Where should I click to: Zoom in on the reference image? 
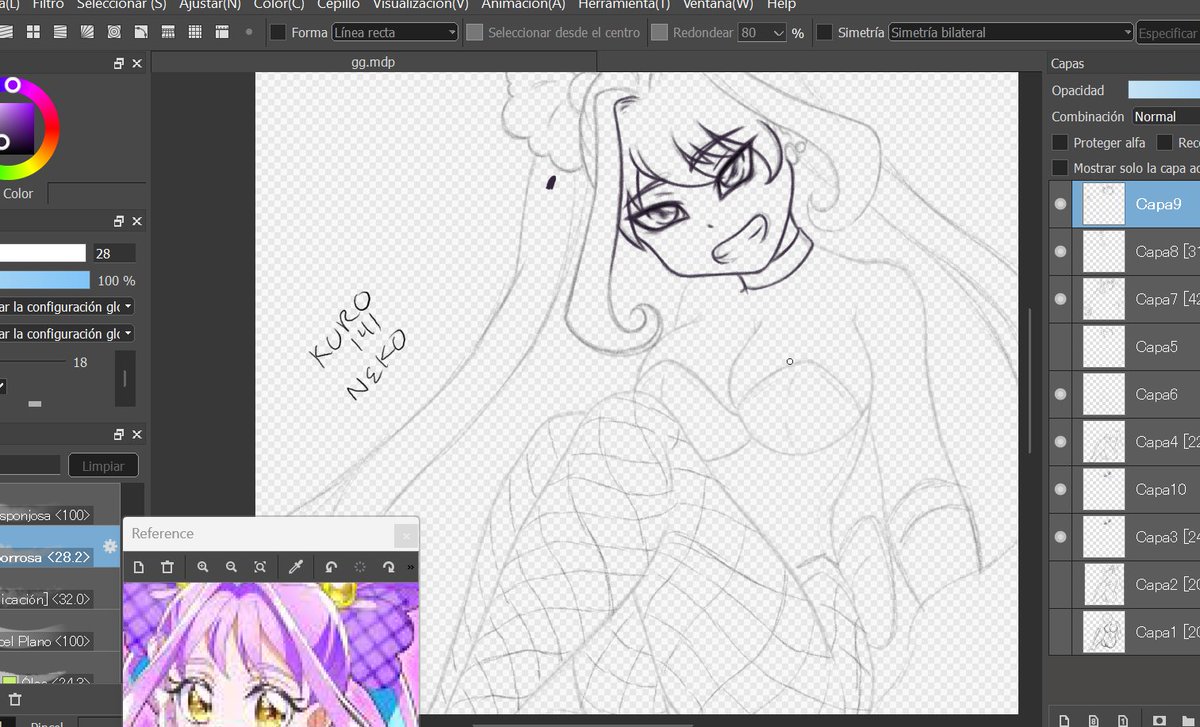coord(203,567)
